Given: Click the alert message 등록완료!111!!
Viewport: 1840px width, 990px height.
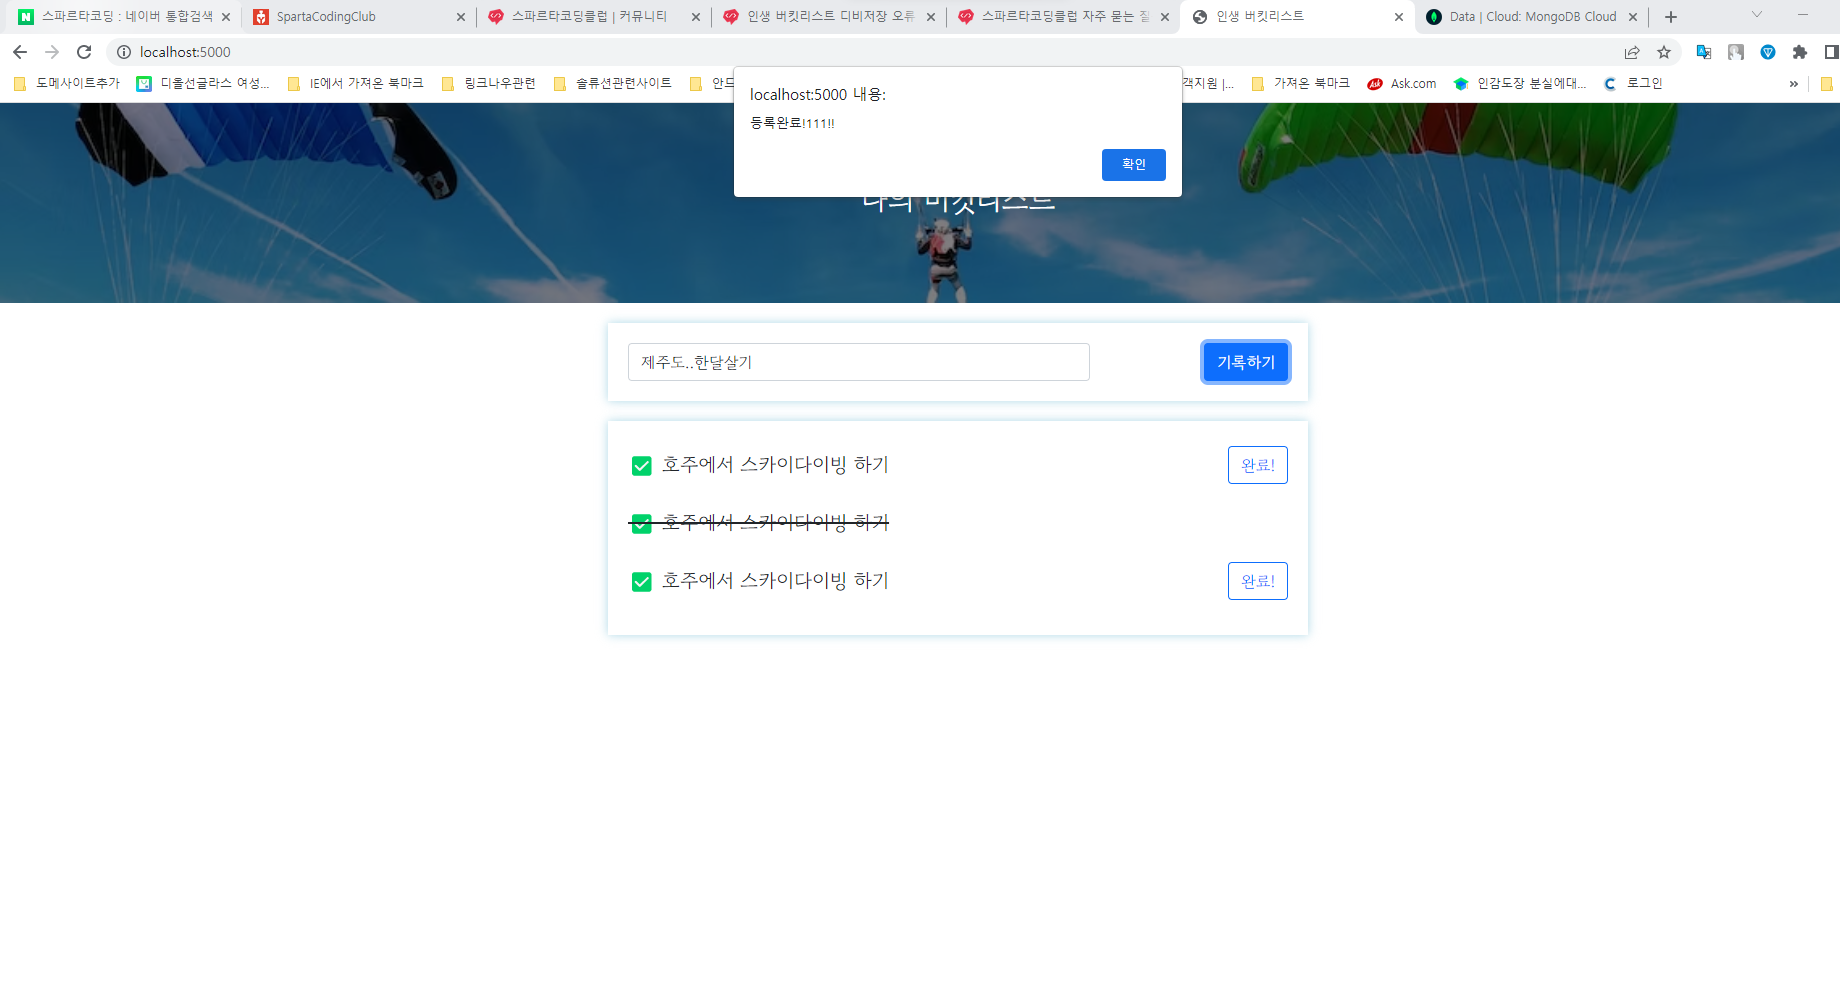Looking at the screenshot, I should coord(792,123).
